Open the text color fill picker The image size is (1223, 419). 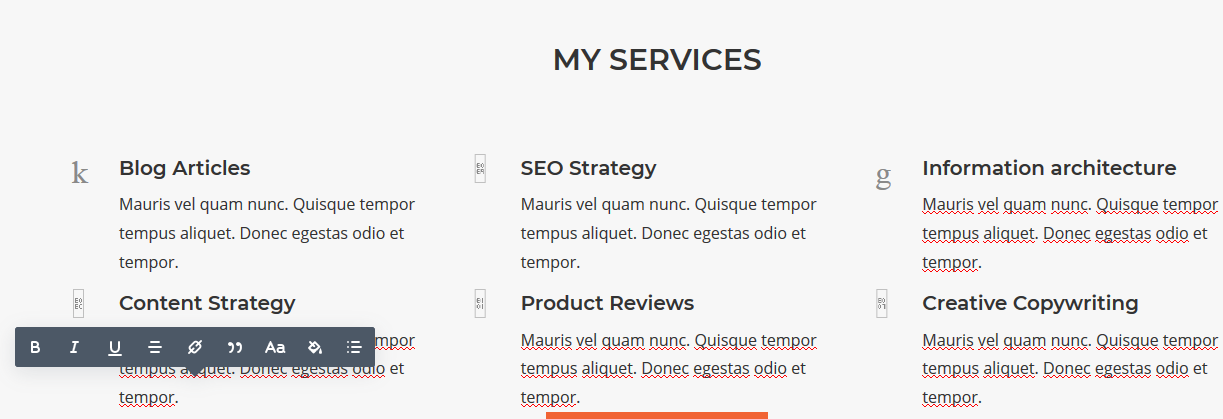315,348
